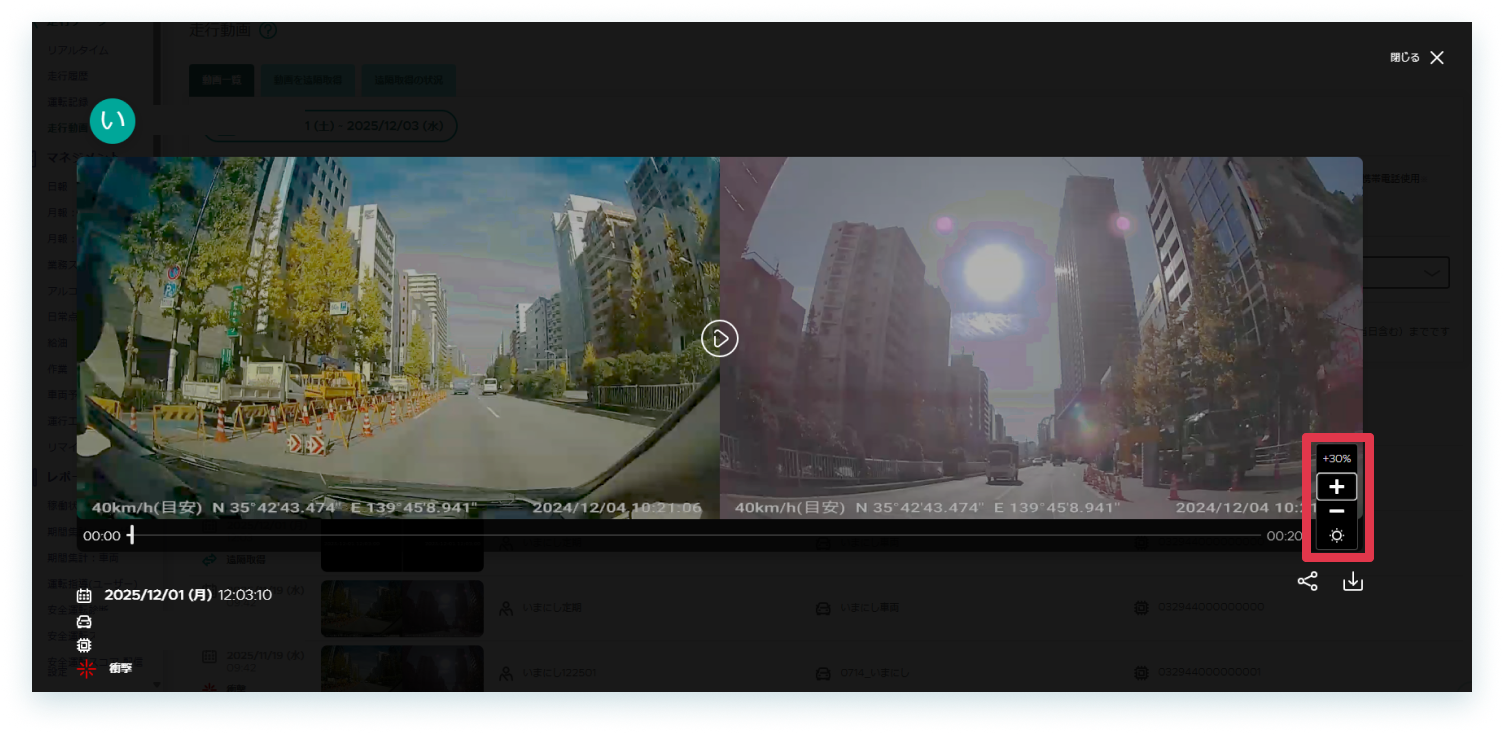Zoom out with the minus icon
1504x734 pixels.
(1336, 511)
